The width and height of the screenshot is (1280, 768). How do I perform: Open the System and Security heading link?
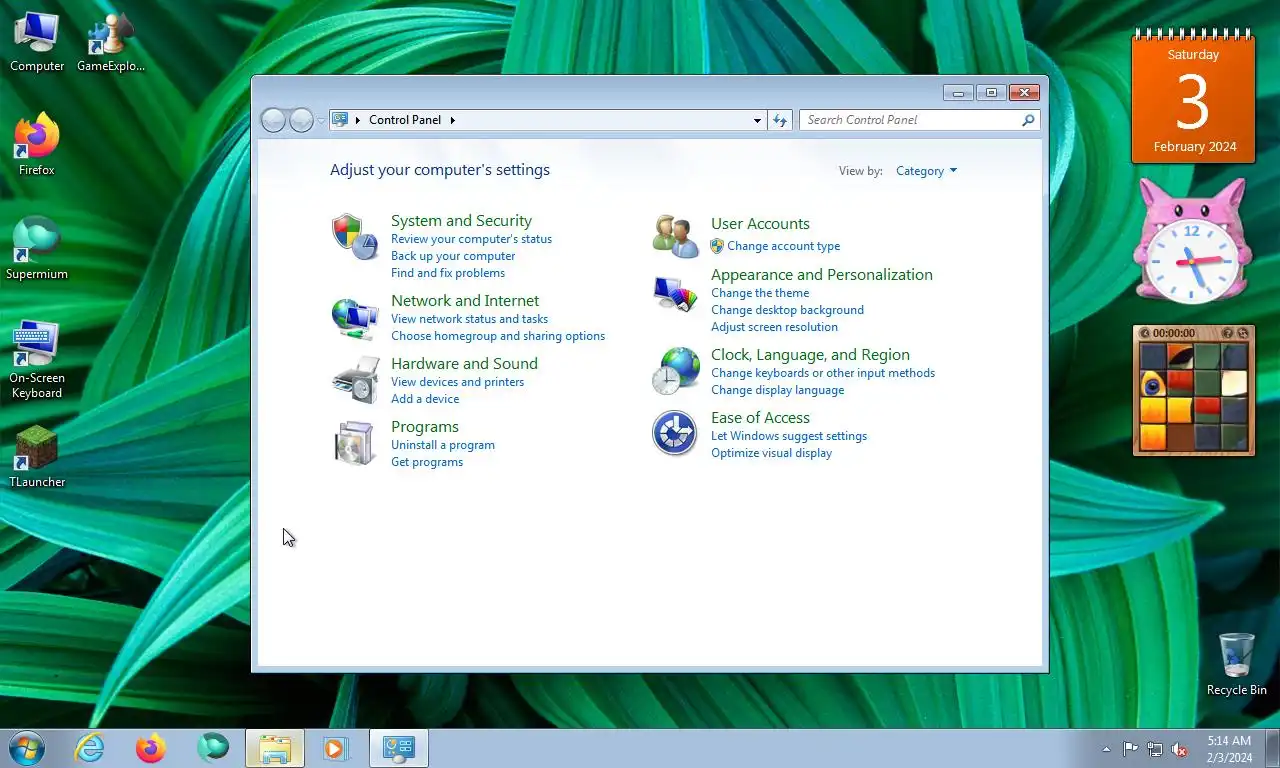click(x=461, y=221)
